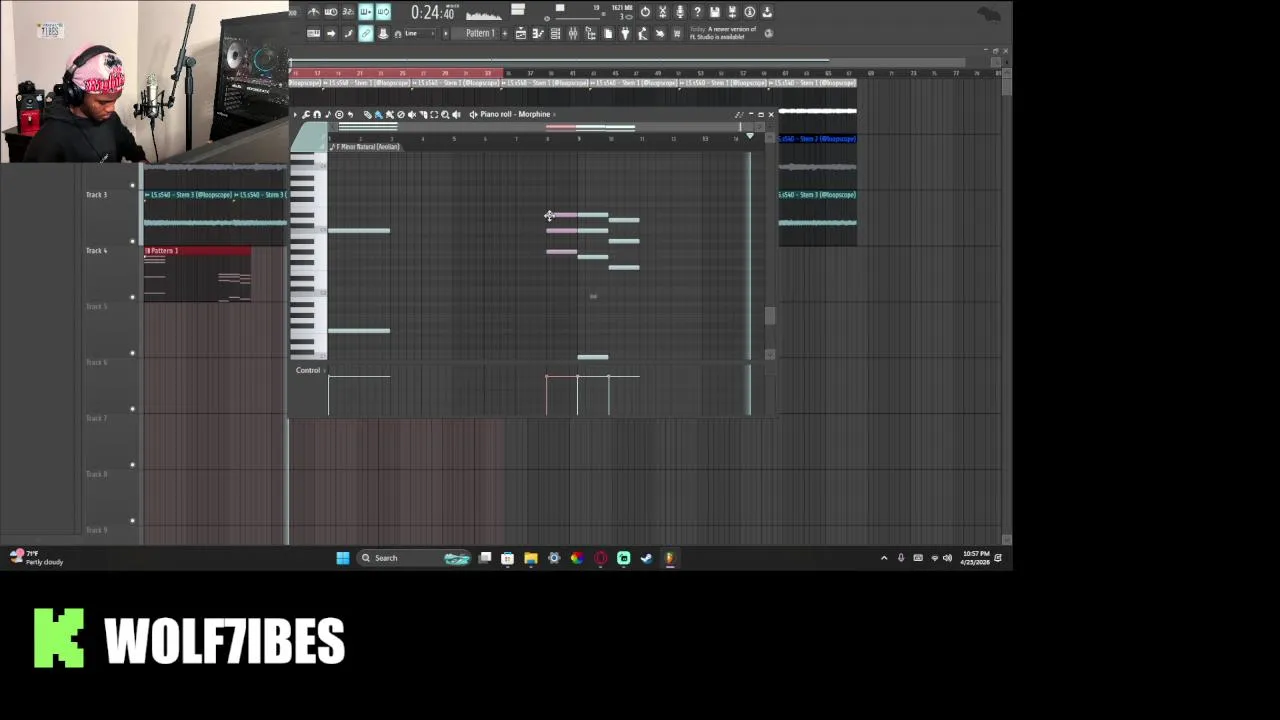Toggle wait for input before recording

[330, 12]
